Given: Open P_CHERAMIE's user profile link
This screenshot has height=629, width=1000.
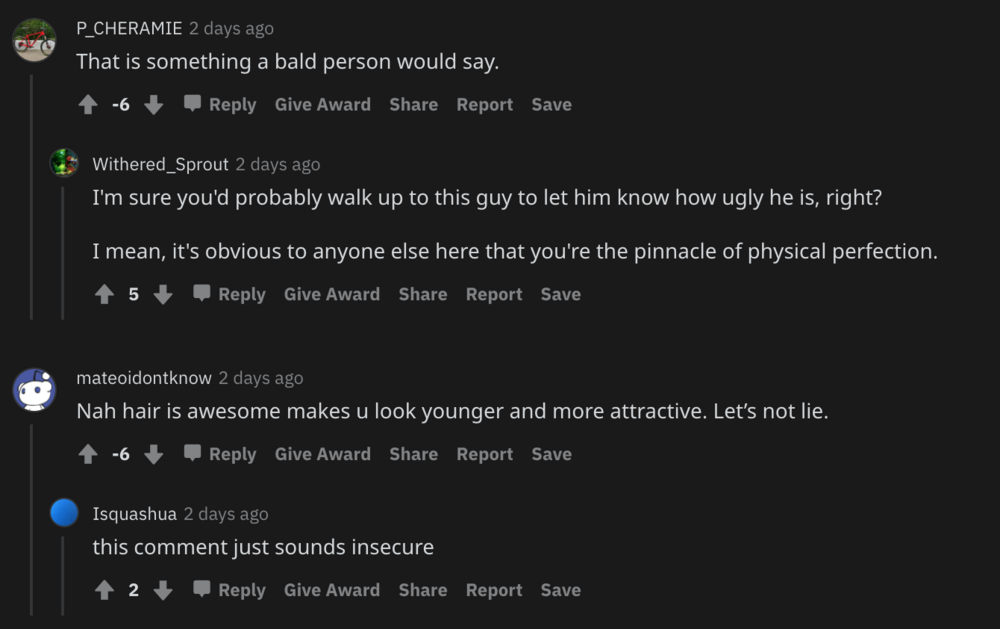Looking at the screenshot, I should [x=129, y=29].
